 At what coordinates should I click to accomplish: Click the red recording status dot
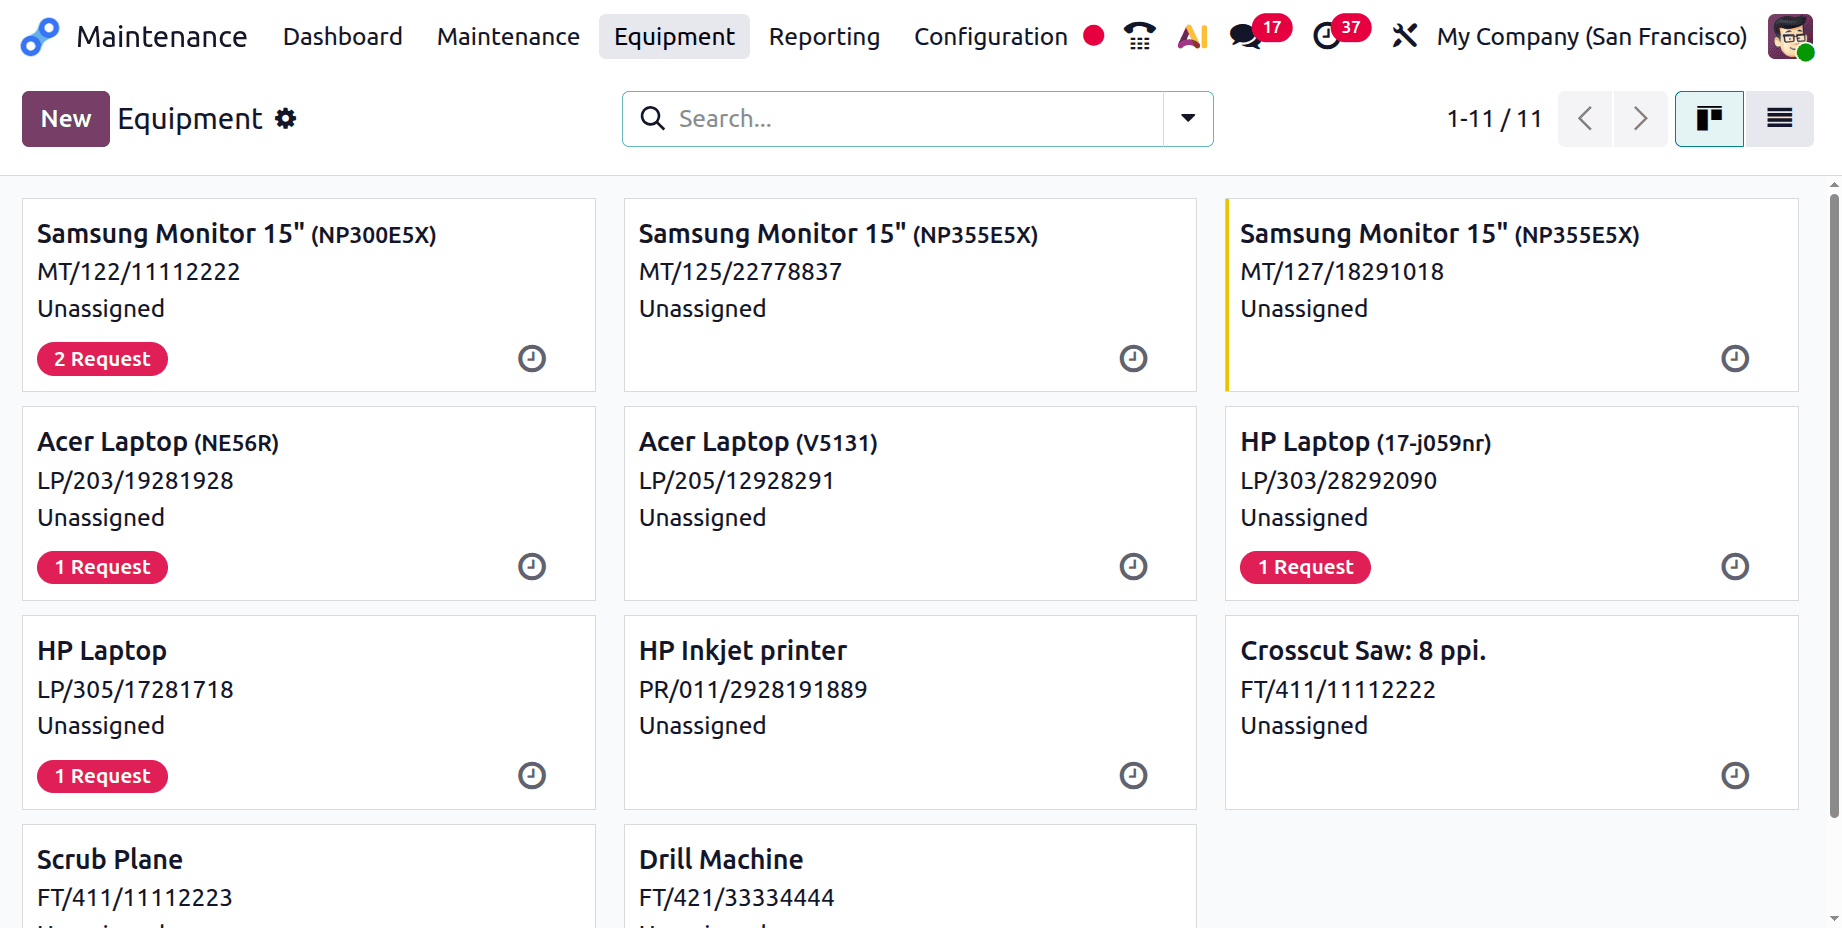[1094, 36]
